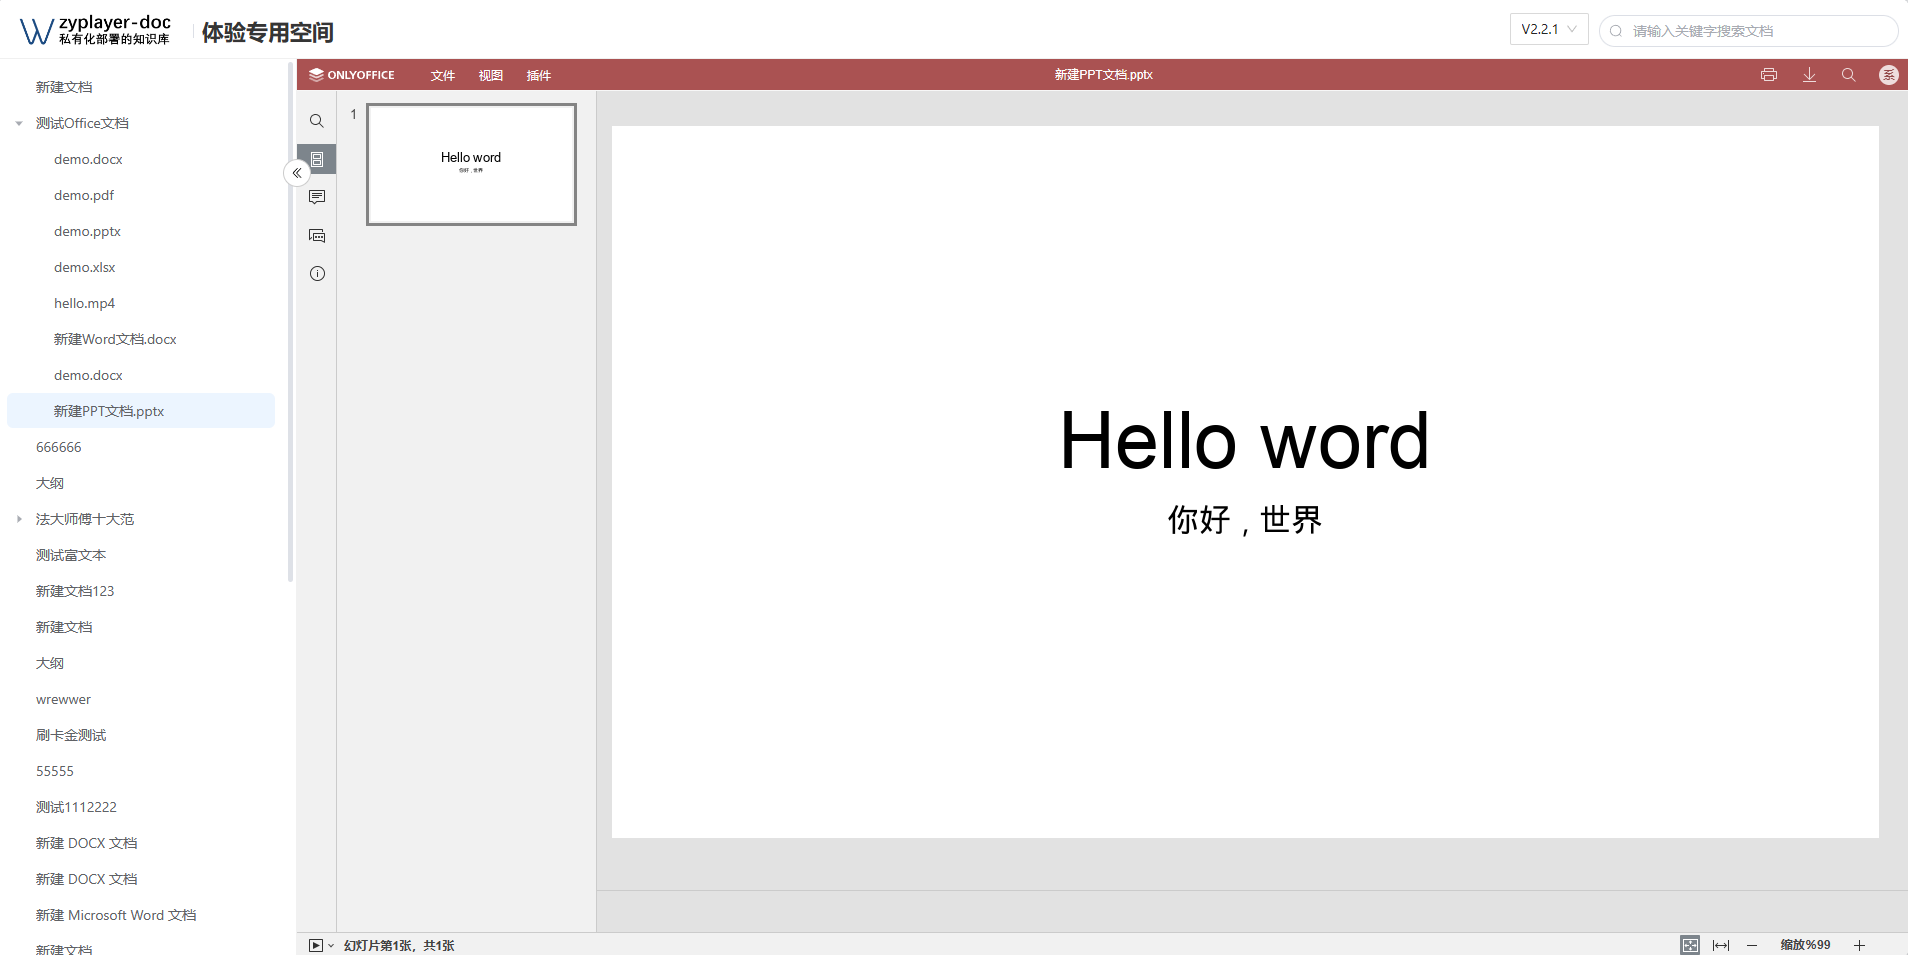
Task: Zoom out with the minus button
Action: point(1752,945)
